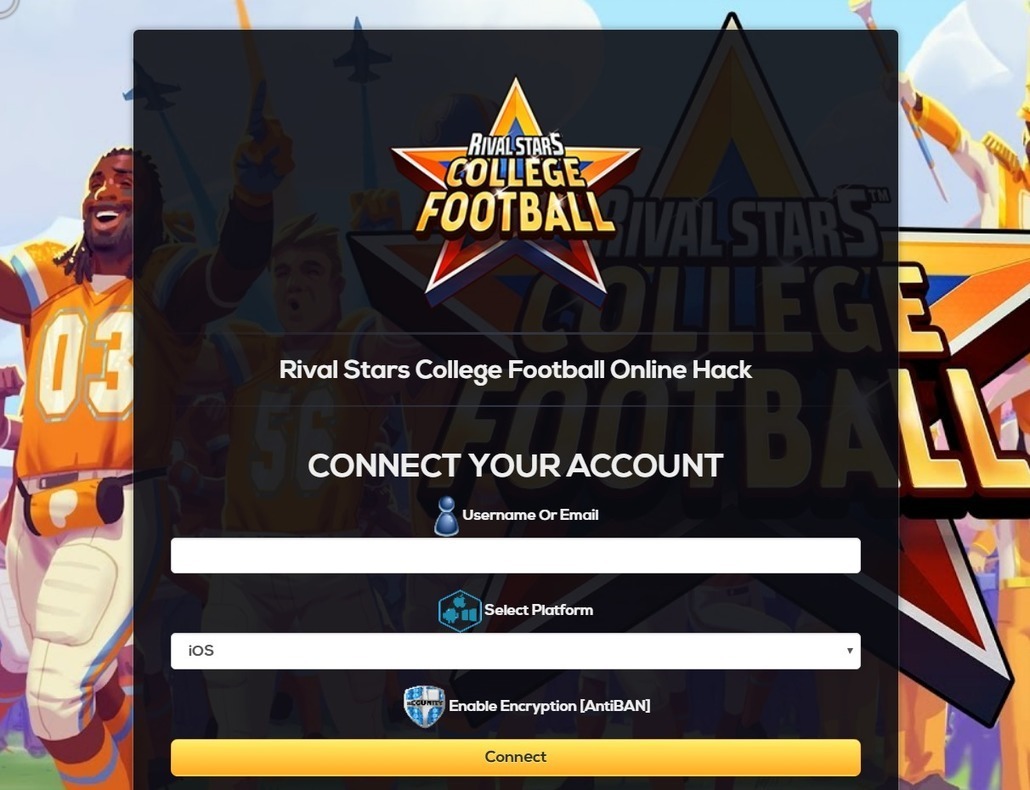Viewport: 1030px width, 790px height.
Task: Toggle the Enable Encryption [AntiBAN] option
Action: tap(549, 706)
